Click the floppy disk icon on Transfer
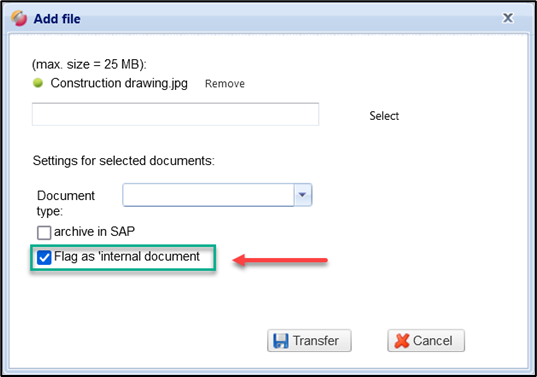 [x=281, y=341]
